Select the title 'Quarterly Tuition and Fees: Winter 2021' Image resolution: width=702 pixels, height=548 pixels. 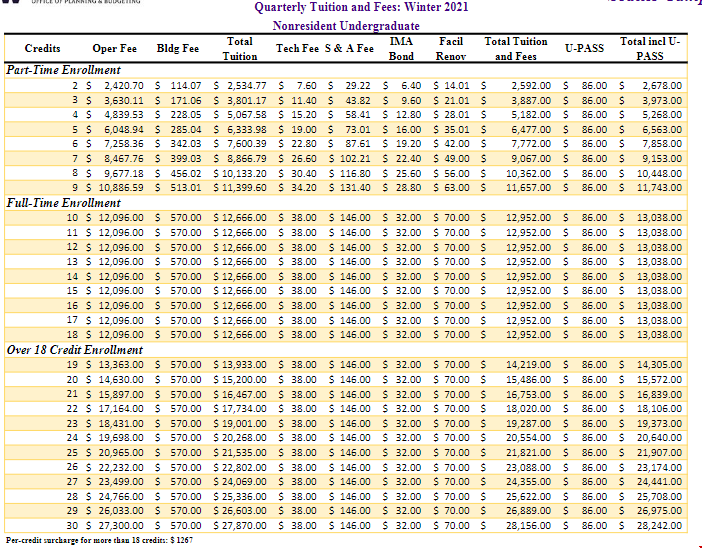[361, 7]
